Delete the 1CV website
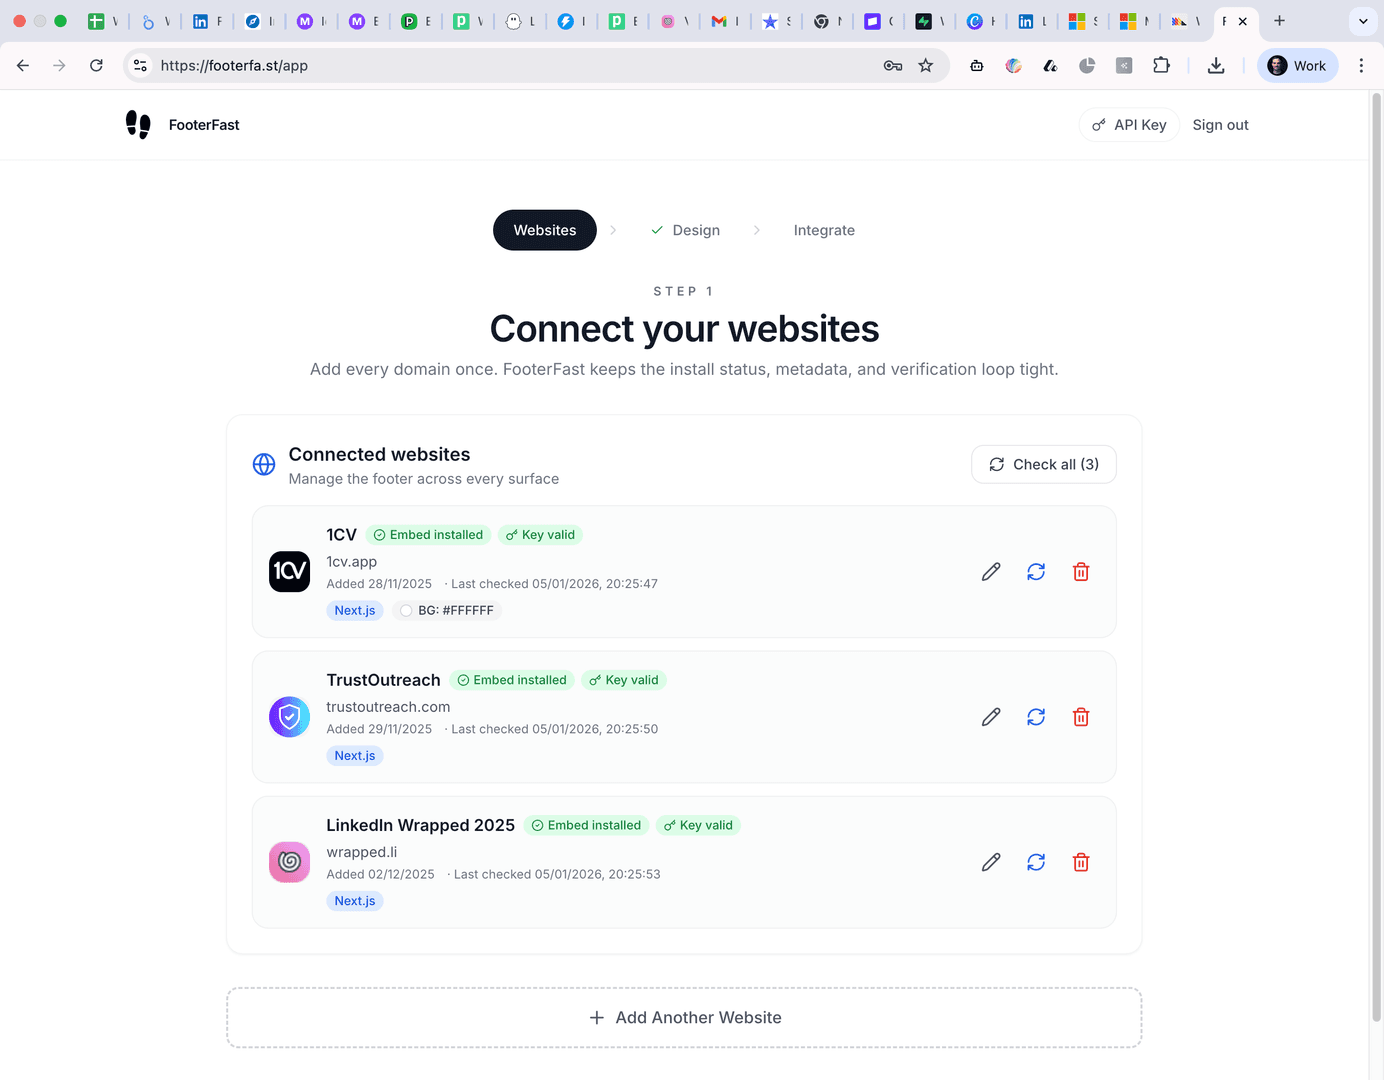 (1081, 572)
